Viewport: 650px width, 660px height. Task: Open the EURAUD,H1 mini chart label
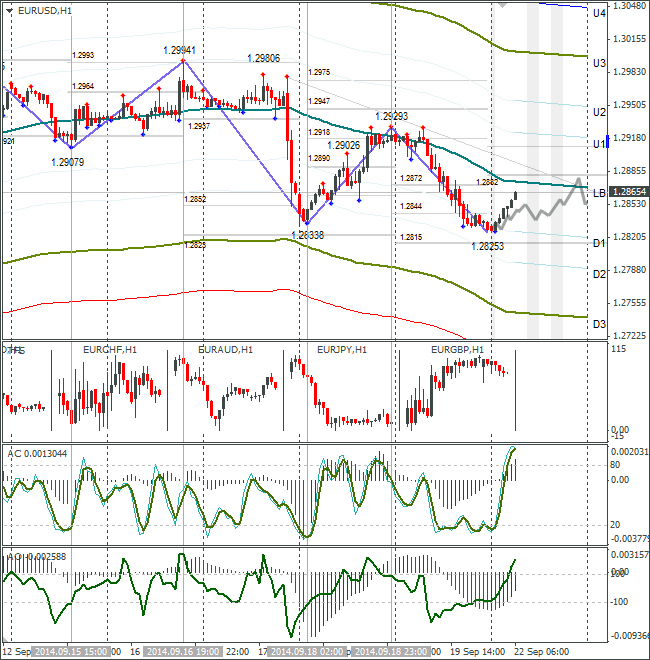click(225, 350)
